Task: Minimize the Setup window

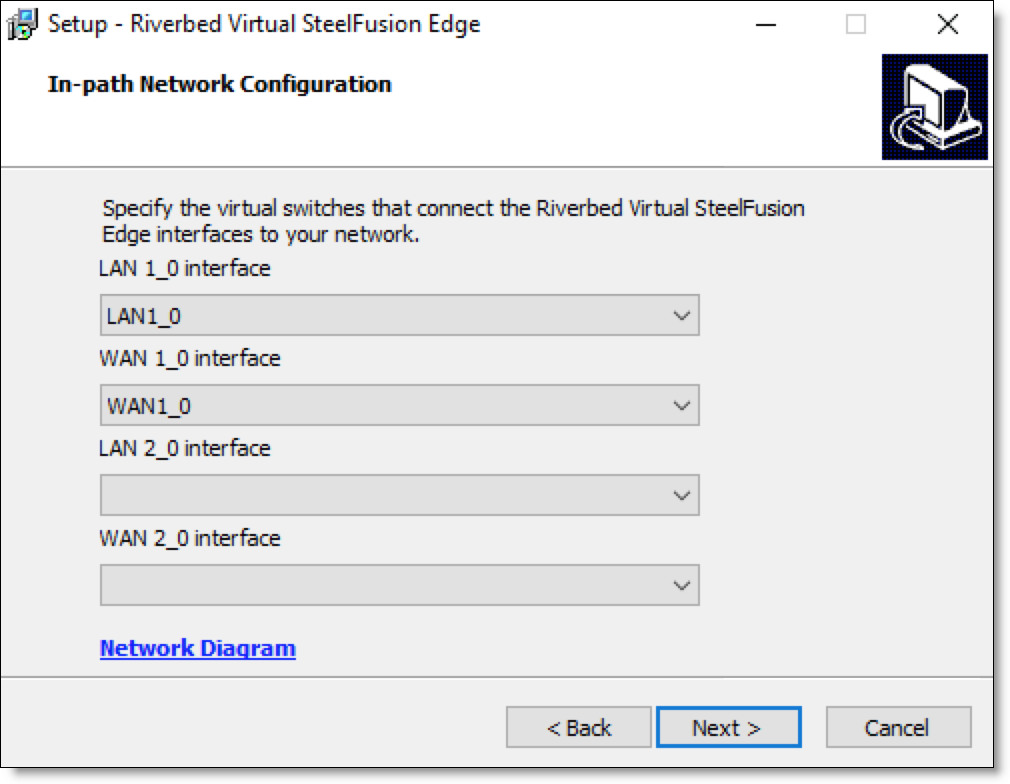Action: tap(766, 25)
